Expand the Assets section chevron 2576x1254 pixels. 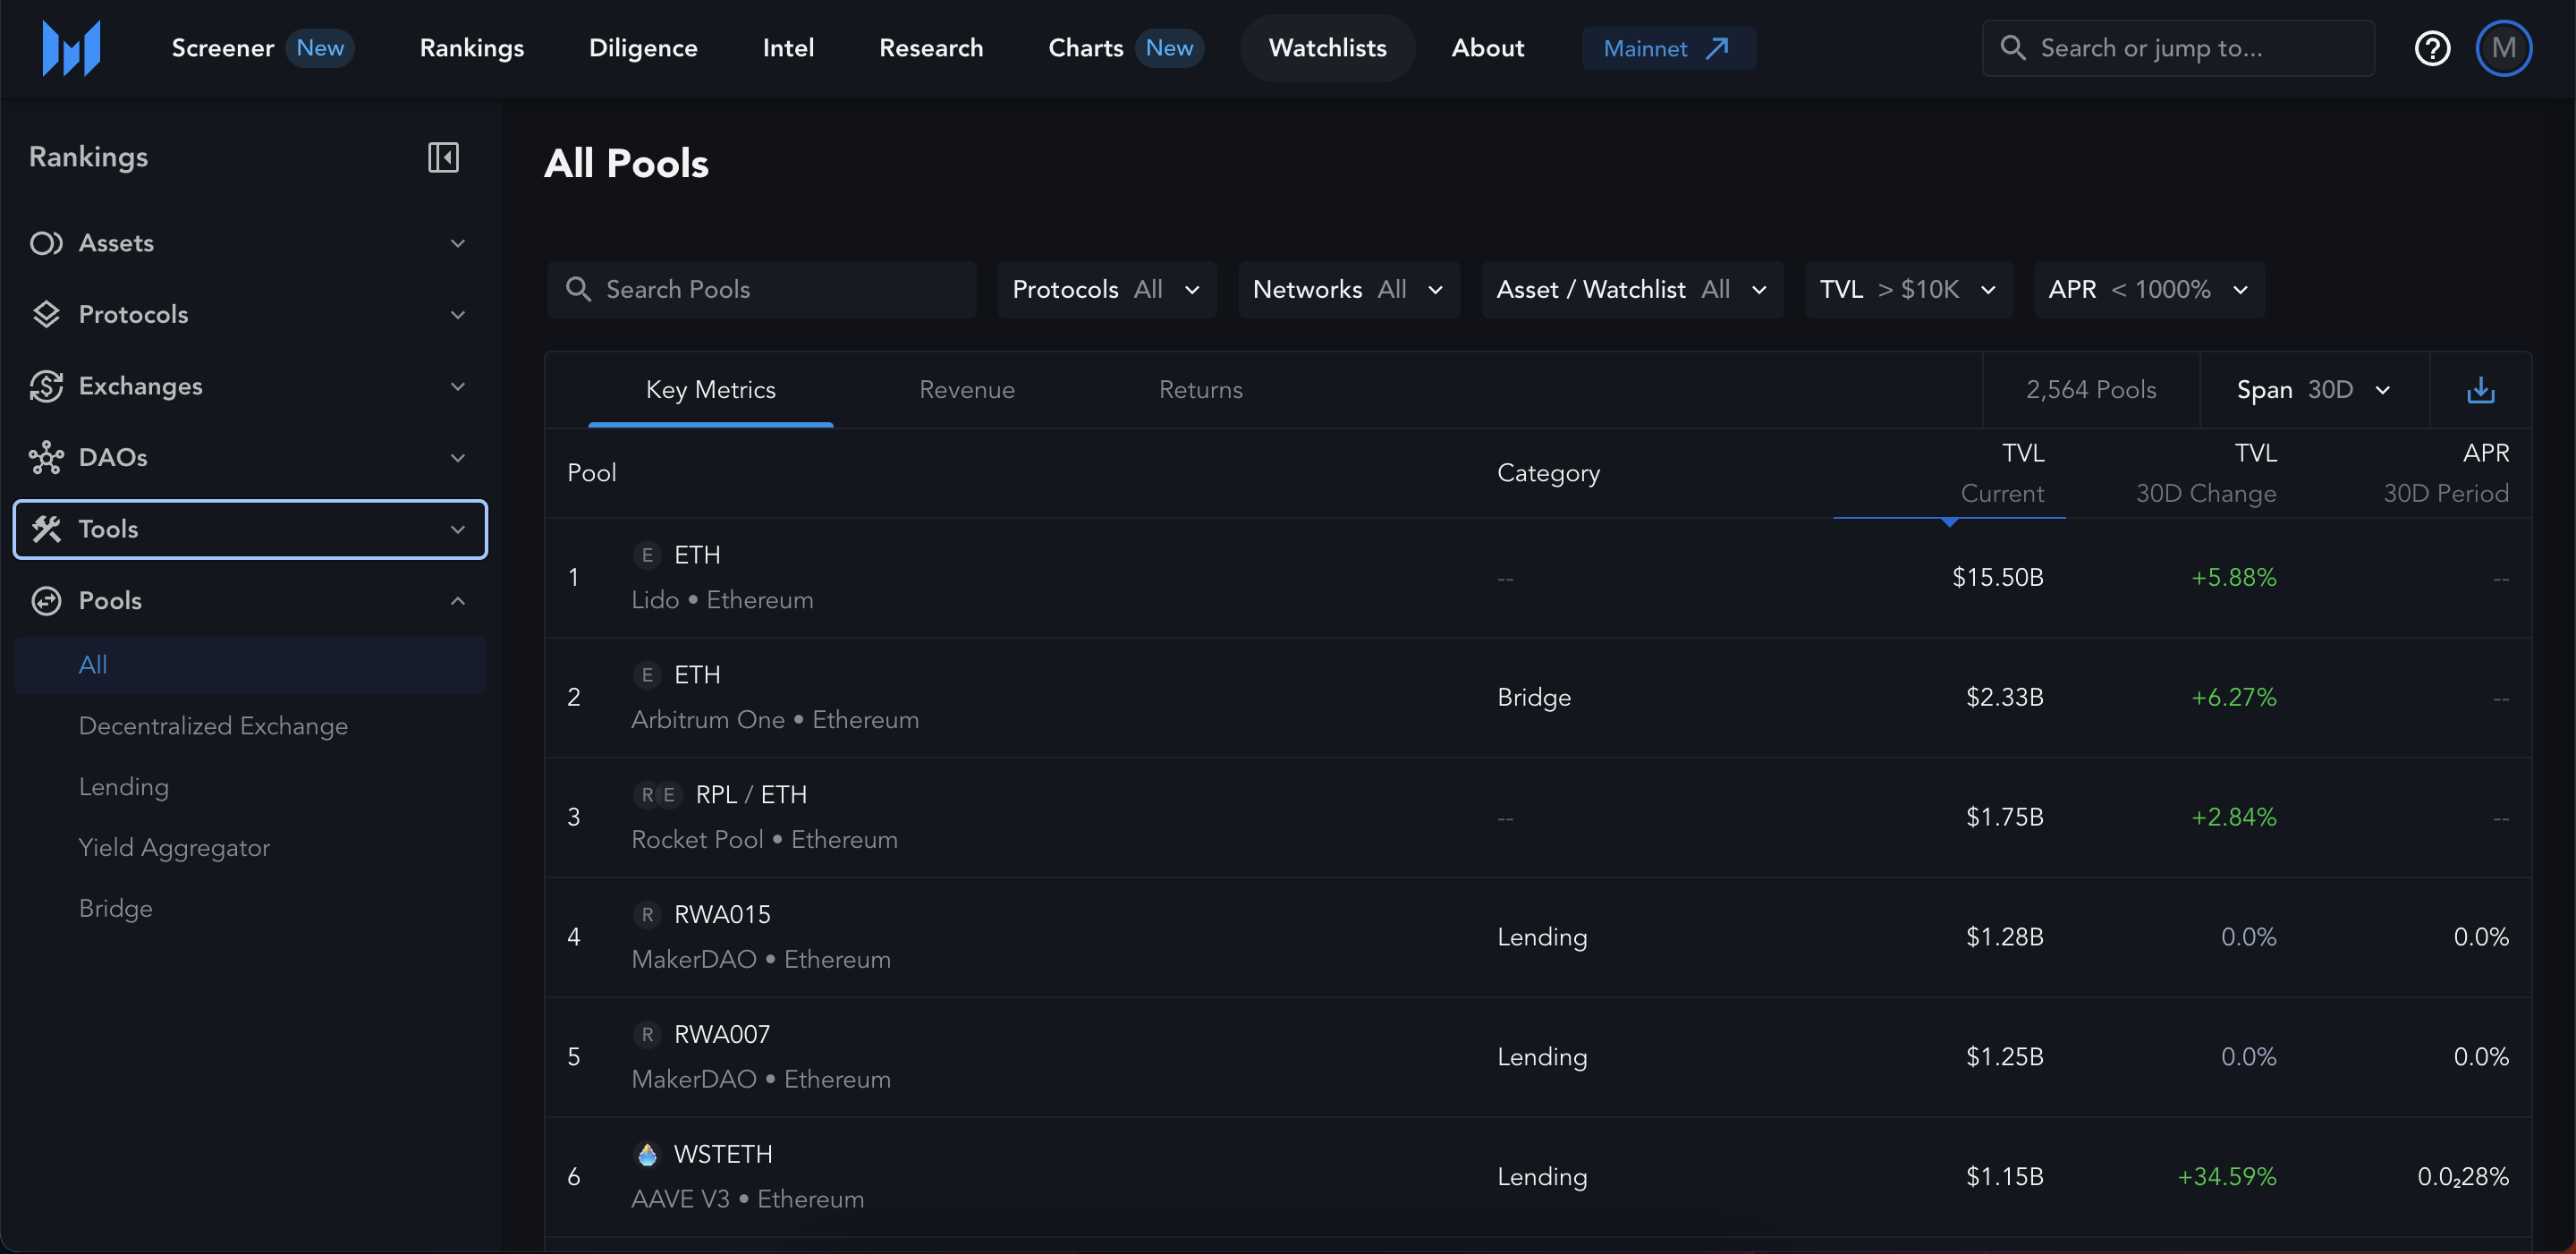point(458,243)
